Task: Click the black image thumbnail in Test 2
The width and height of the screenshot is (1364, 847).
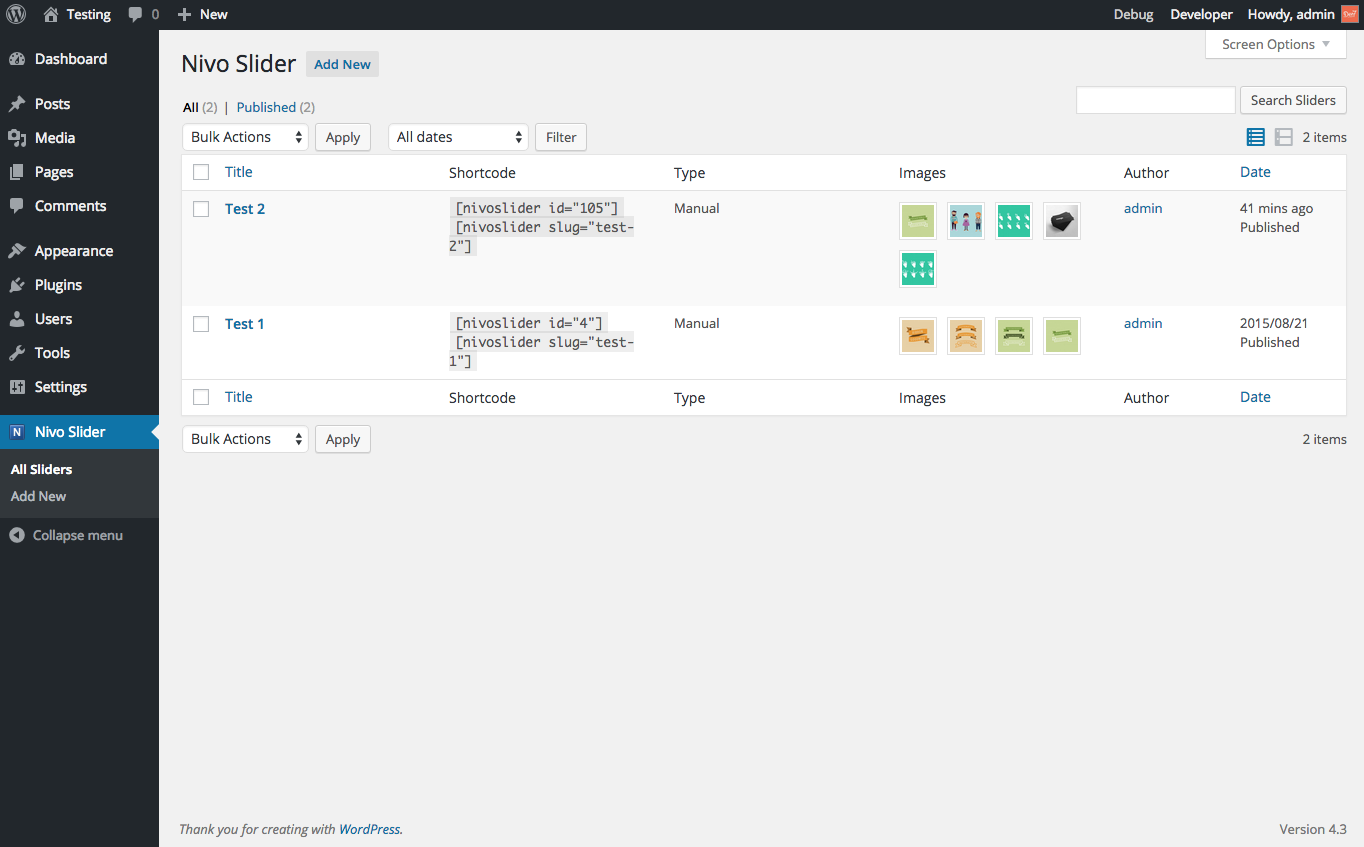Action: point(1062,221)
